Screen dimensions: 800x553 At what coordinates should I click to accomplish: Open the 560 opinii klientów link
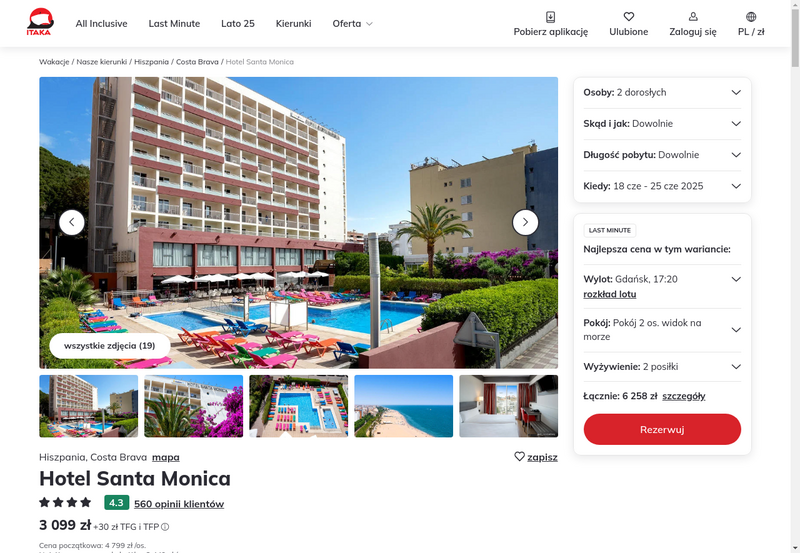pos(179,504)
